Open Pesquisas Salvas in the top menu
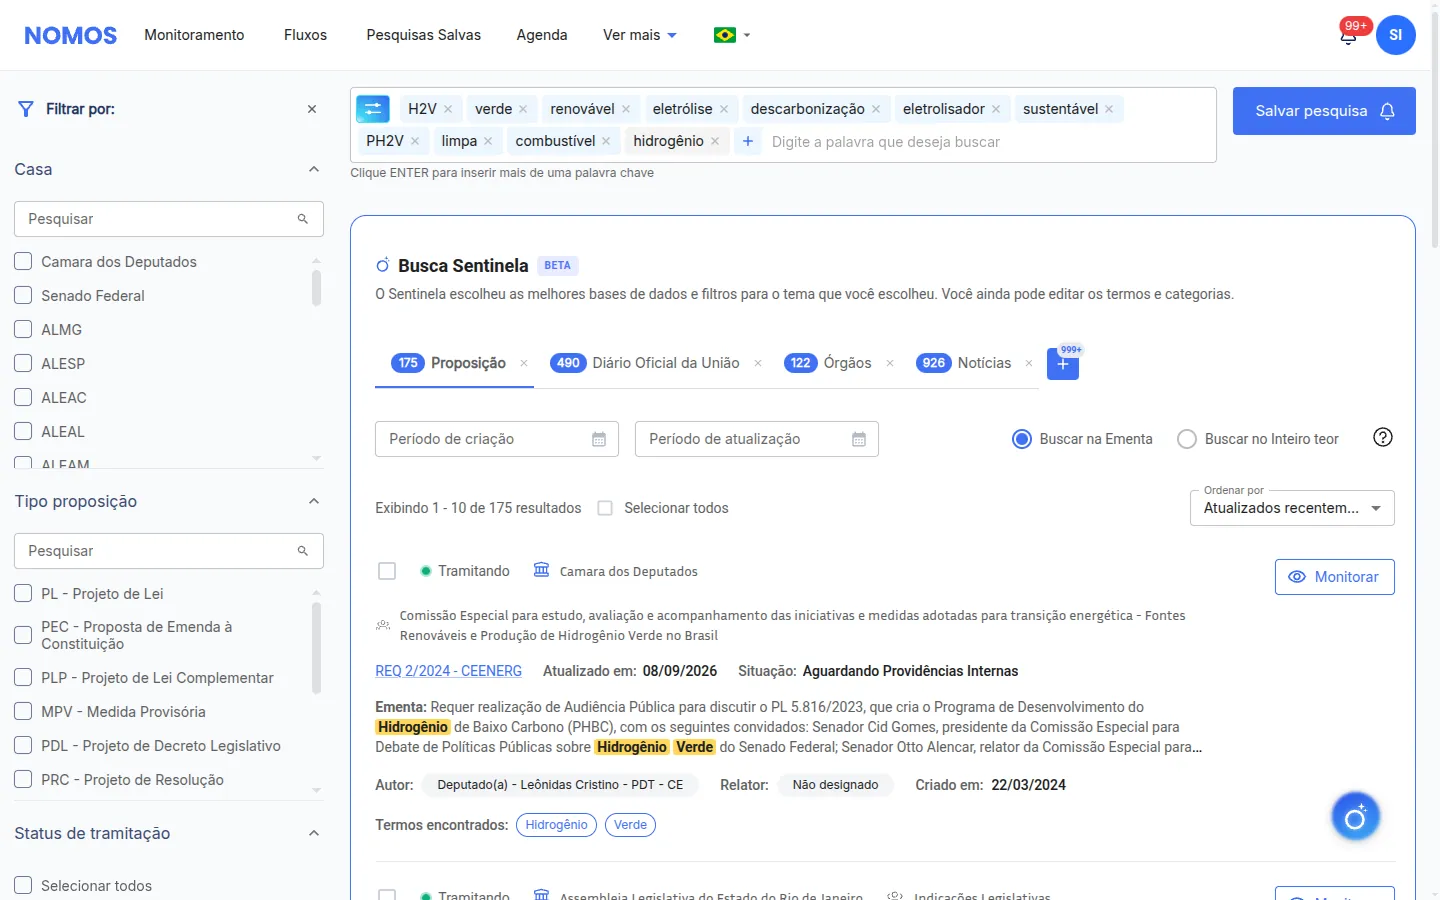1440x900 pixels. [423, 35]
